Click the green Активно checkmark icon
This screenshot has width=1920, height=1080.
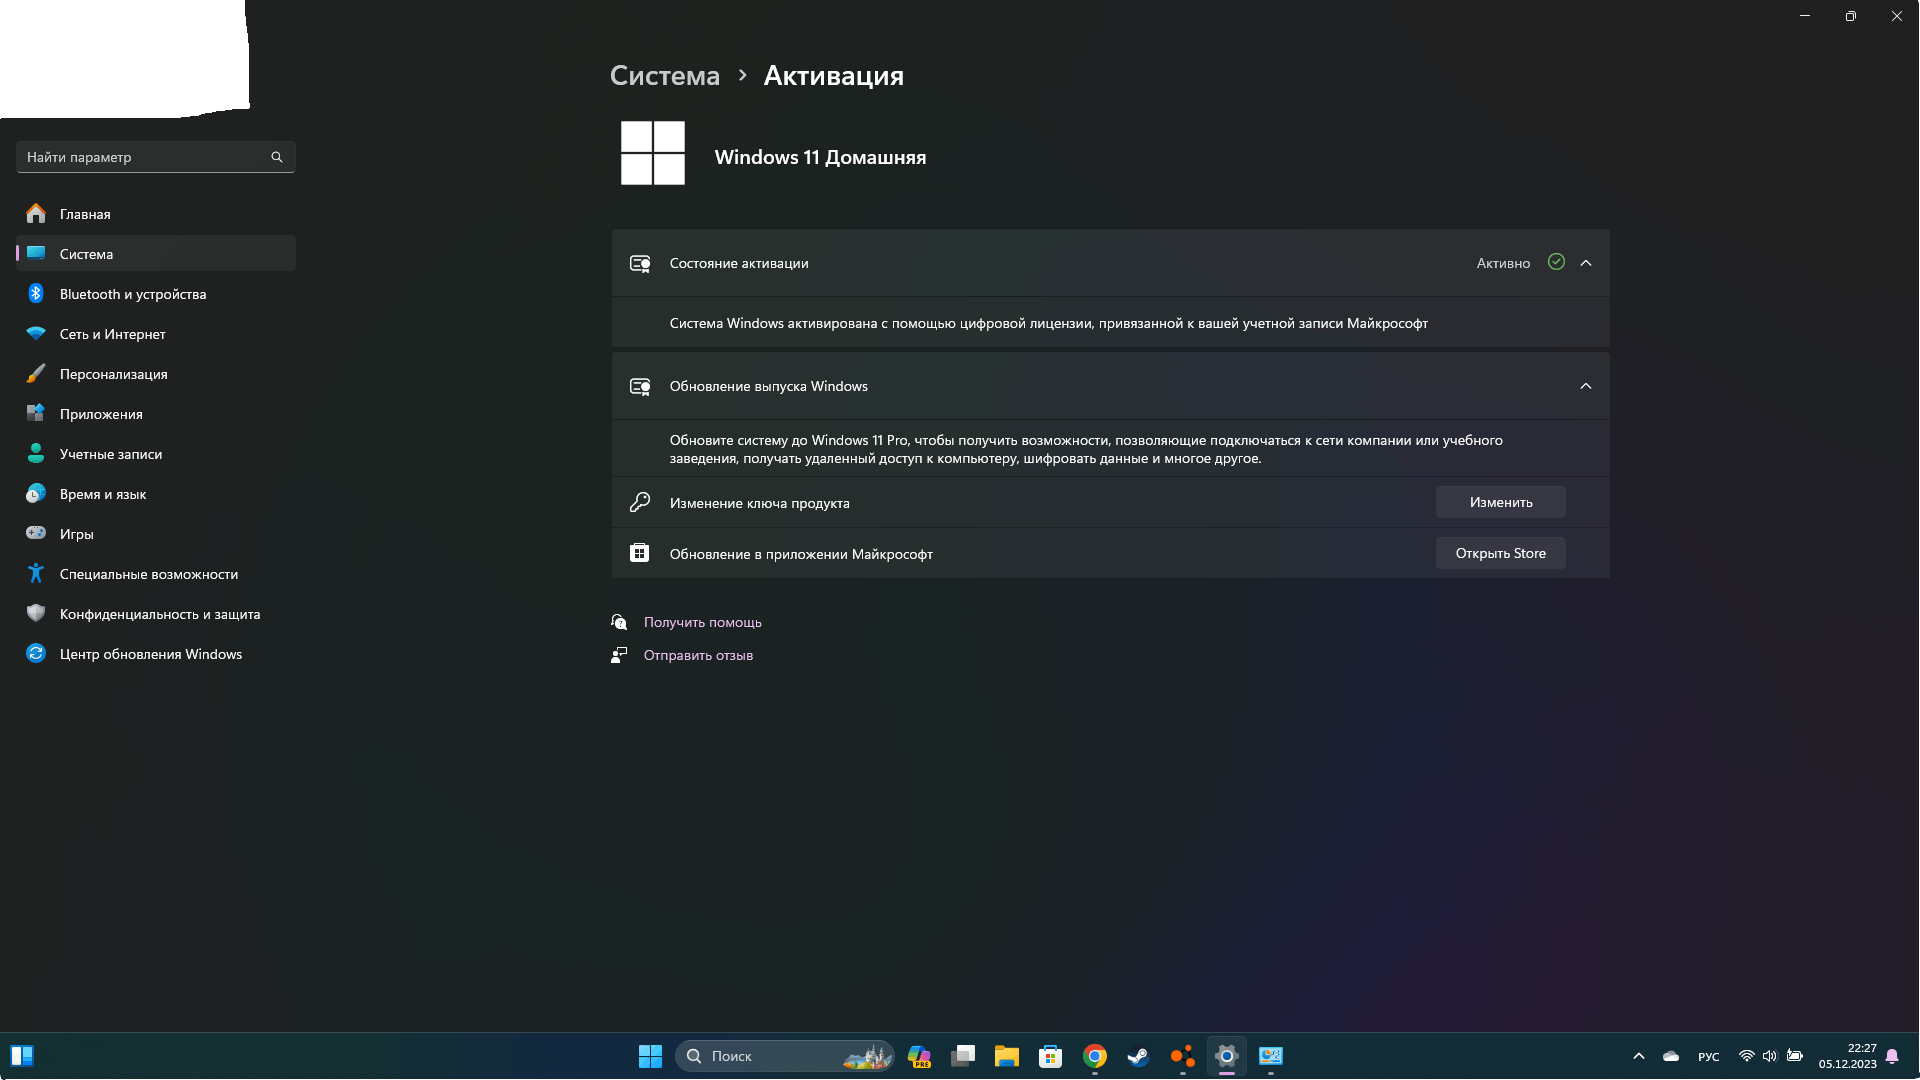tap(1556, 262)
